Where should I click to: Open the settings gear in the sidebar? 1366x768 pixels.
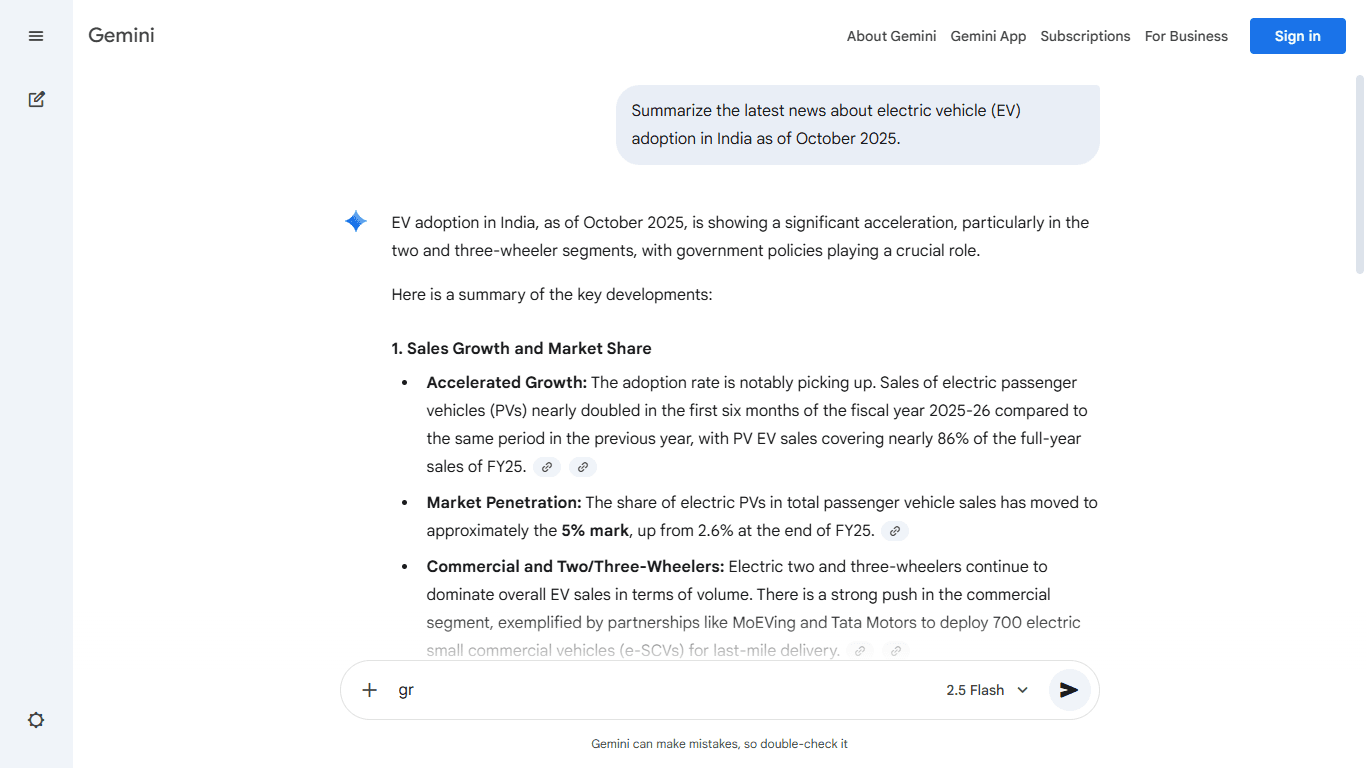click(36, 720)
